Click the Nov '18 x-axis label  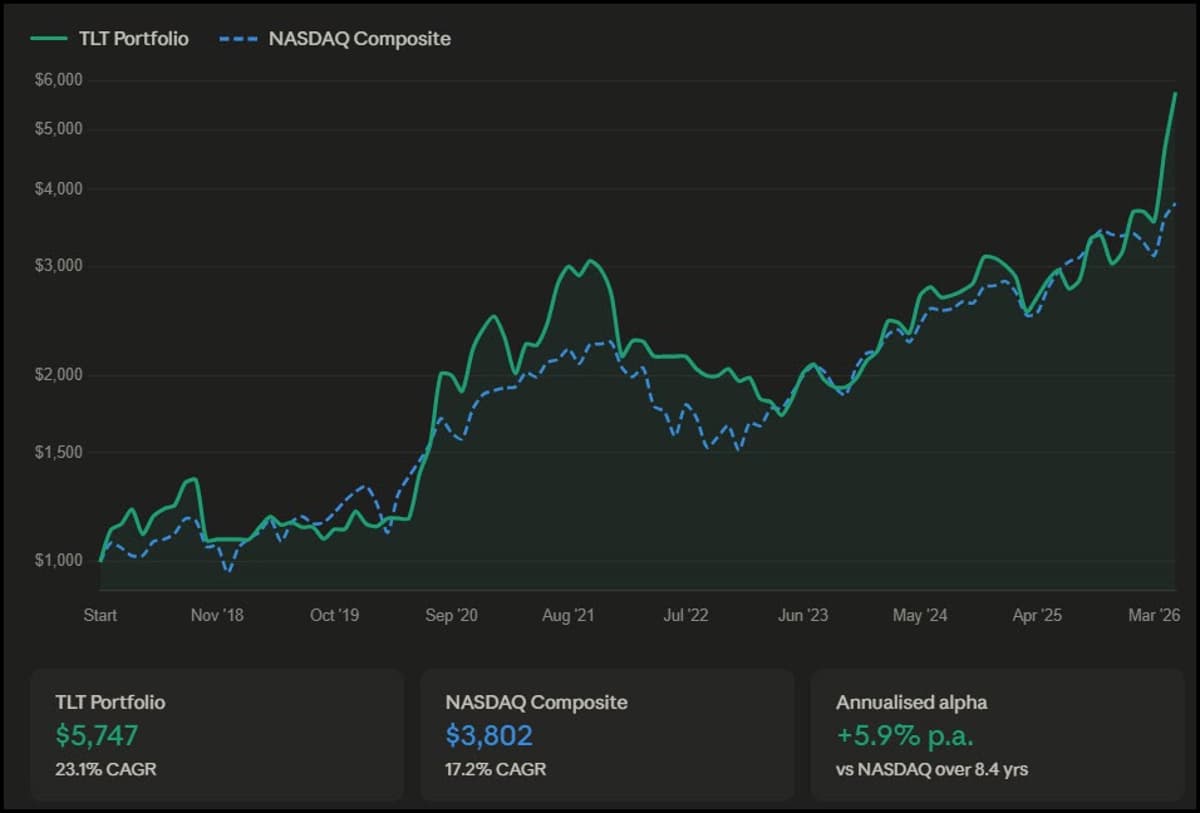217,615
